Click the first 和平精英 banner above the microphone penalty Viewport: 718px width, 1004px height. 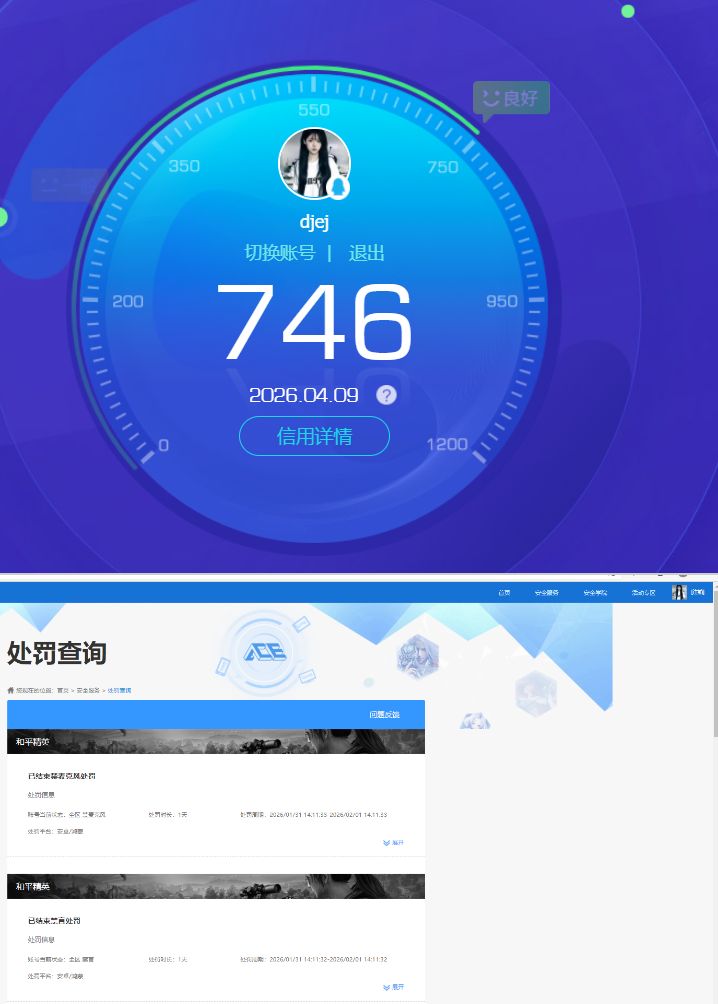click(216, 741)
